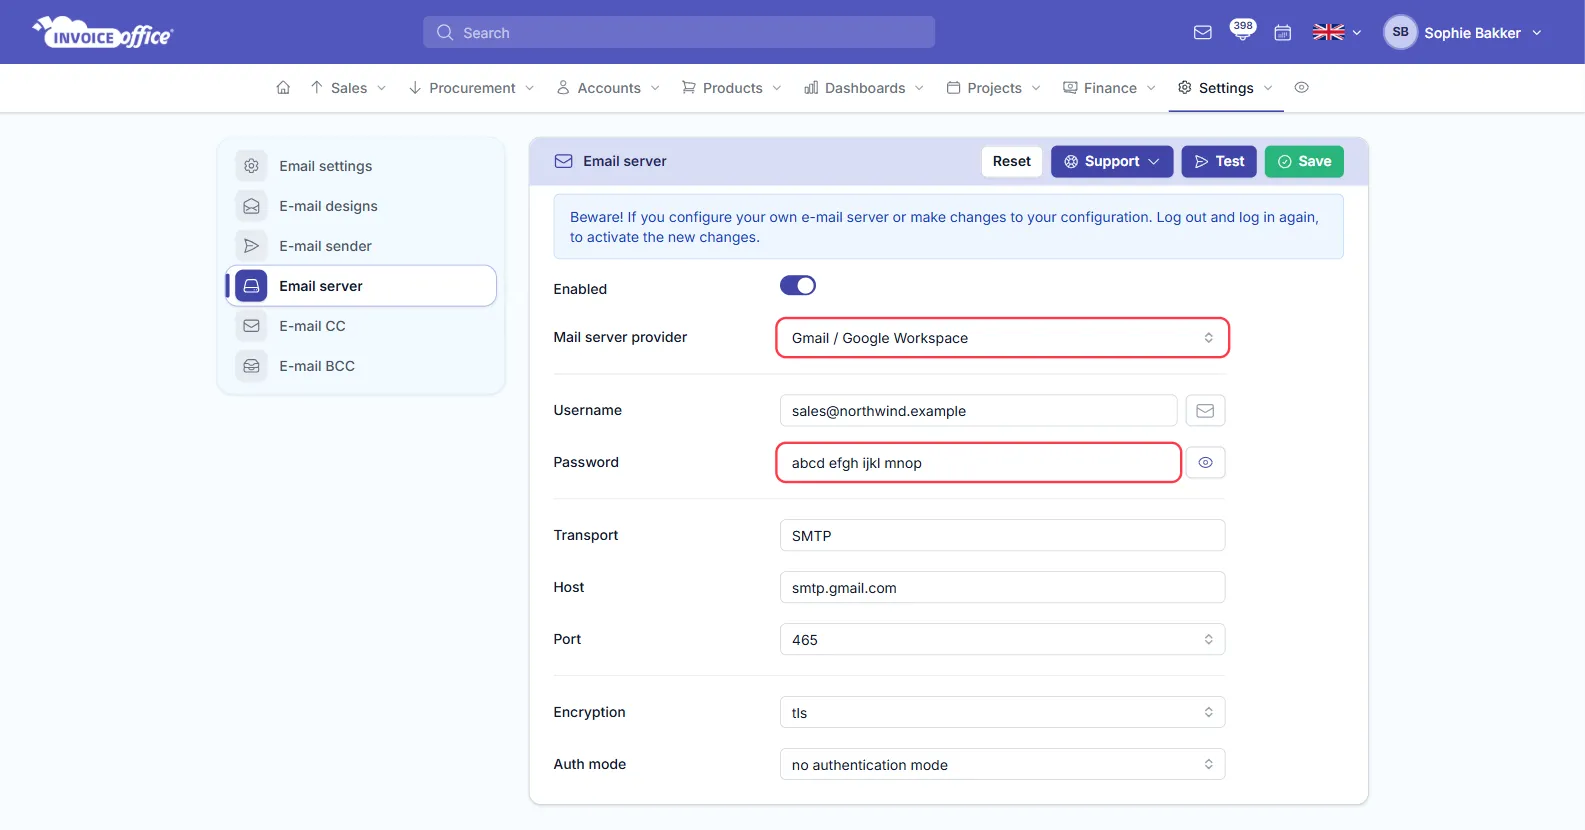Click the send arrow icon beside E-mail sender
Screen dimensions: 1585x830
[x=251, y=246]
